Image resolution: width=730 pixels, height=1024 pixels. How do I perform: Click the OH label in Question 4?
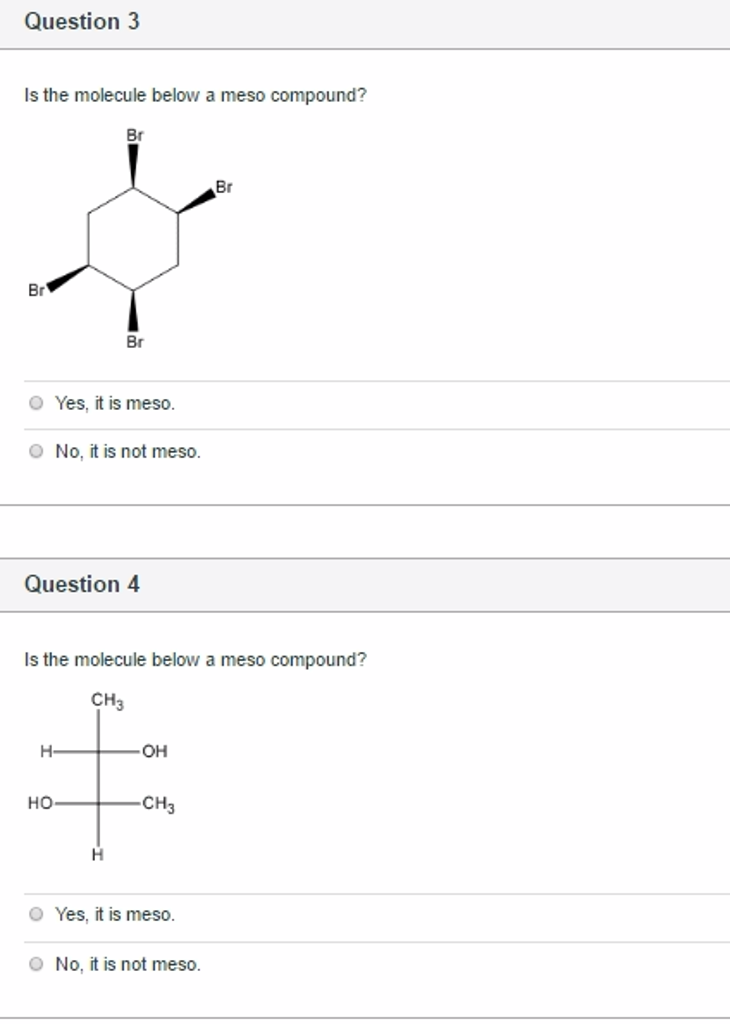[x=153, y=751]
